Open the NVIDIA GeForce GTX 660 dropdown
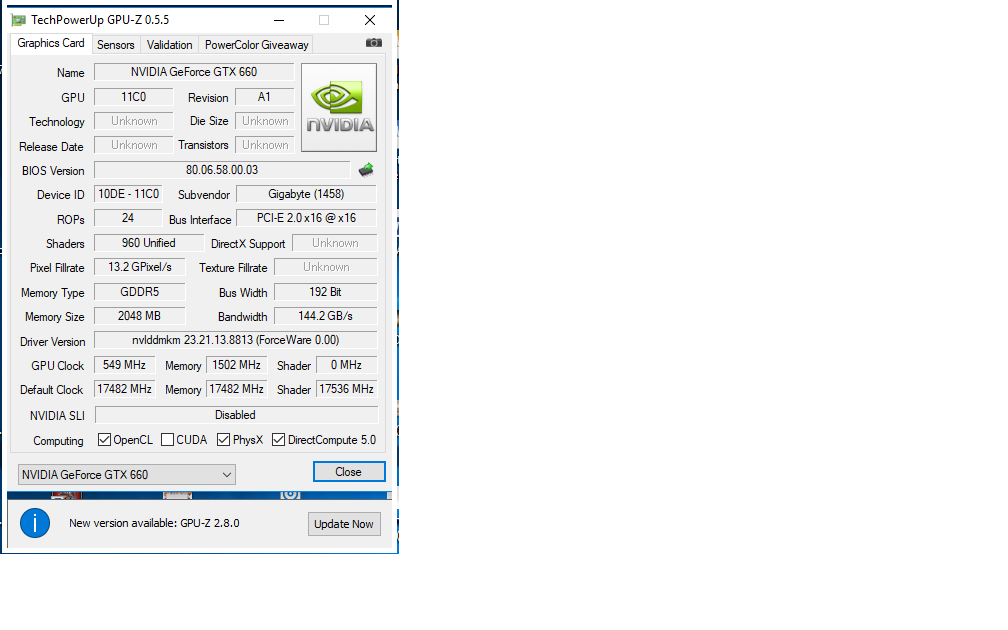Screen dimensions: 1008x630 [x=127, y=474]
